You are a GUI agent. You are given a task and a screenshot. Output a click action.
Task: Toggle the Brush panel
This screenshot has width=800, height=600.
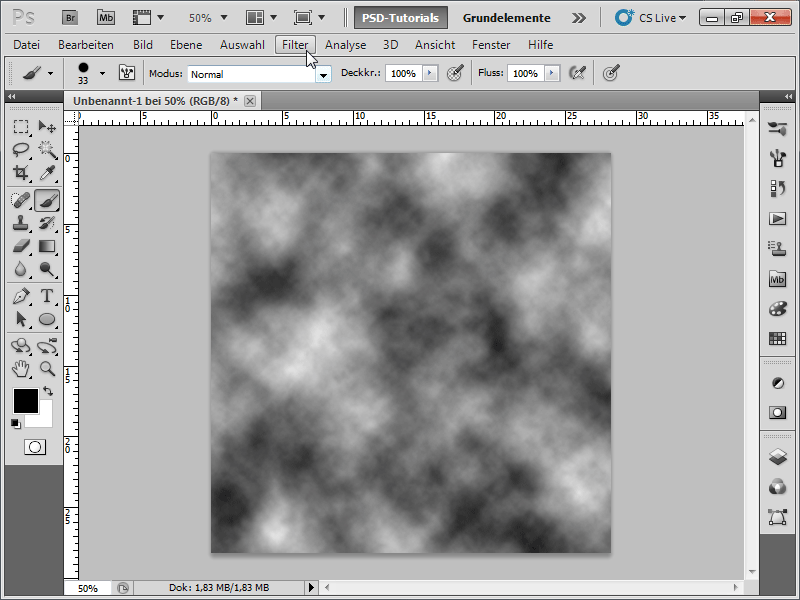click(127, 73)
